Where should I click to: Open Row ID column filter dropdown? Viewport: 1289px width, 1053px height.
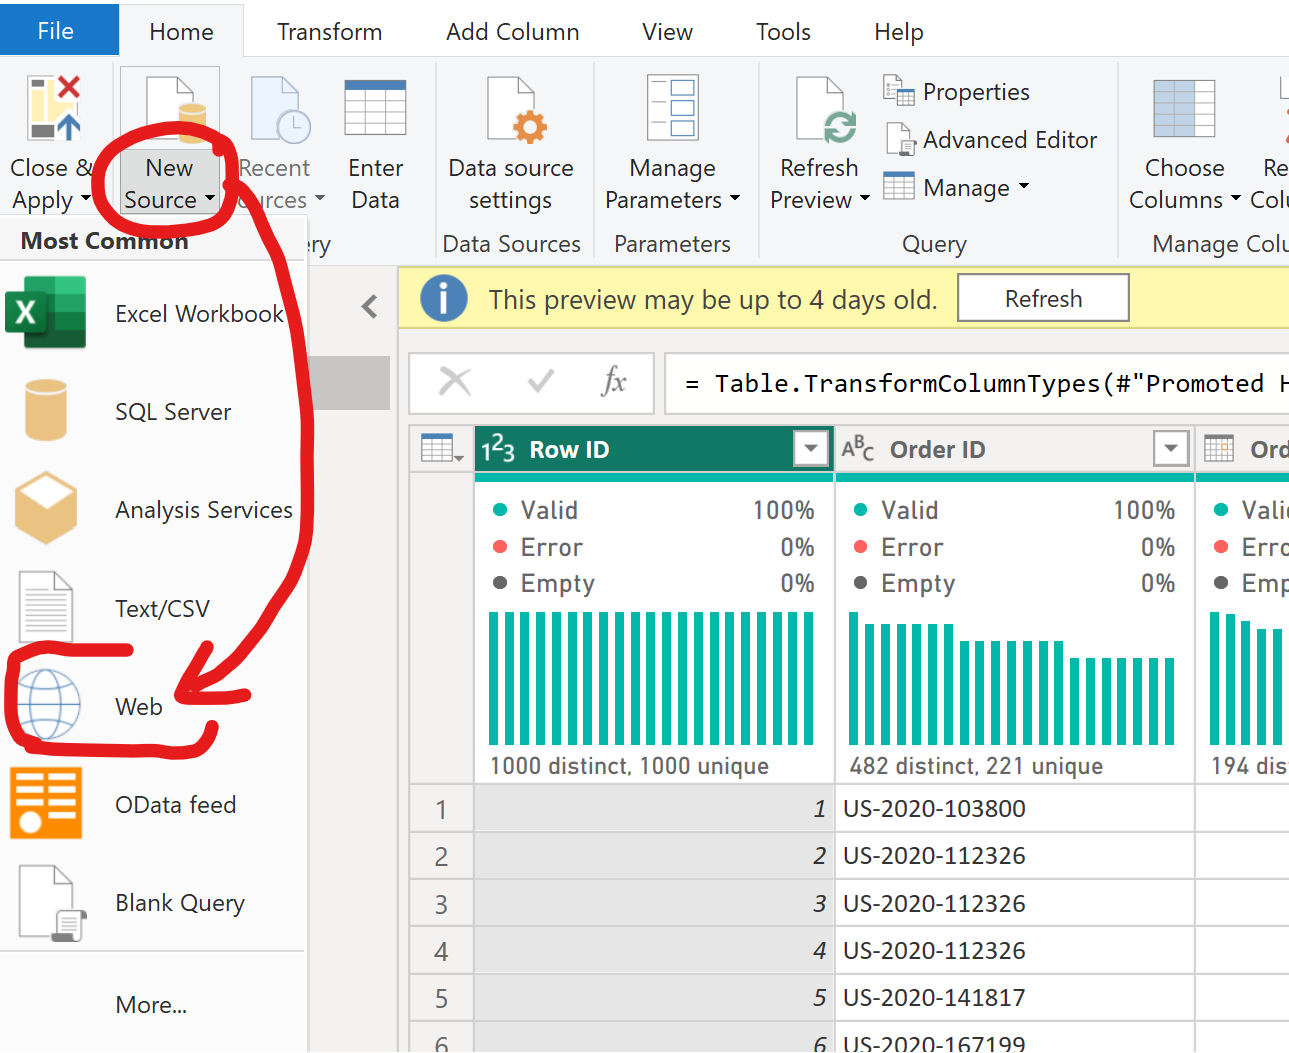(811, 449)
